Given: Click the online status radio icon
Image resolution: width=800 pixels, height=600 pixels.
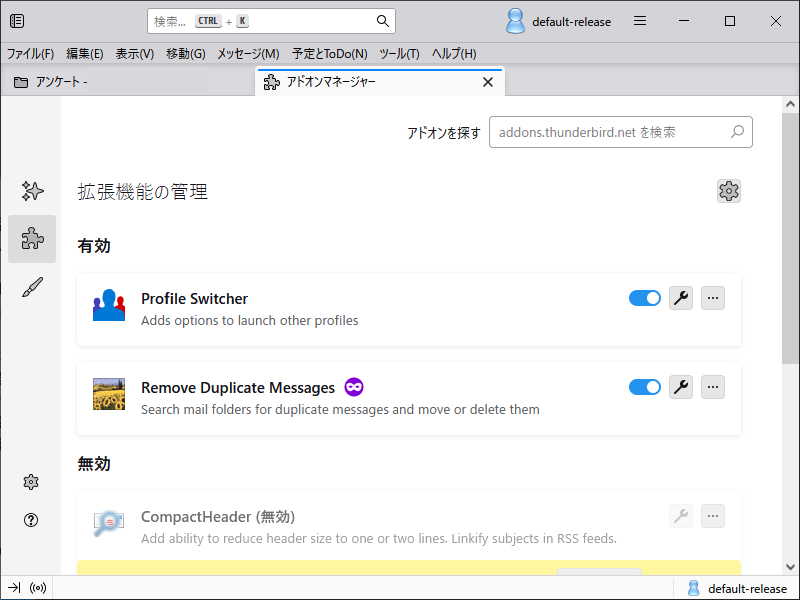Looking at the screenshot, I should (38, 588).
